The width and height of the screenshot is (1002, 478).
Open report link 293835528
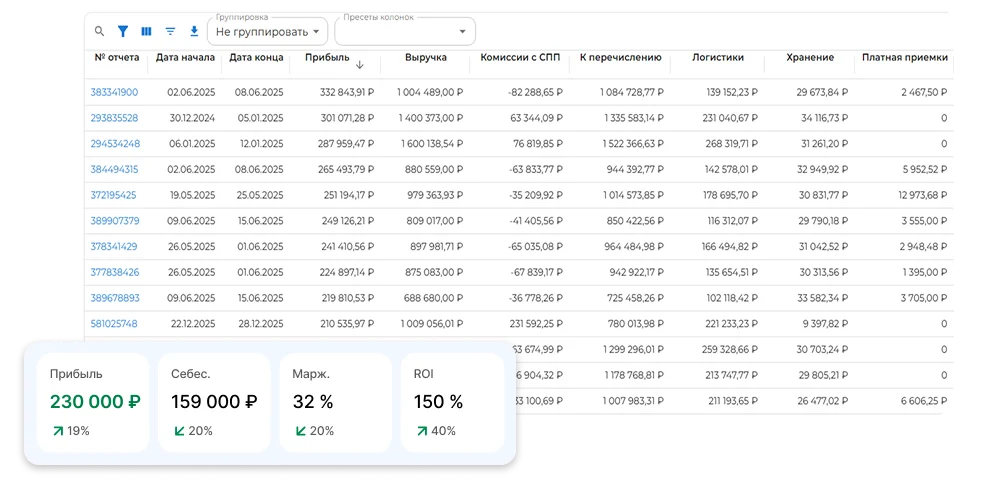point(114,118)
